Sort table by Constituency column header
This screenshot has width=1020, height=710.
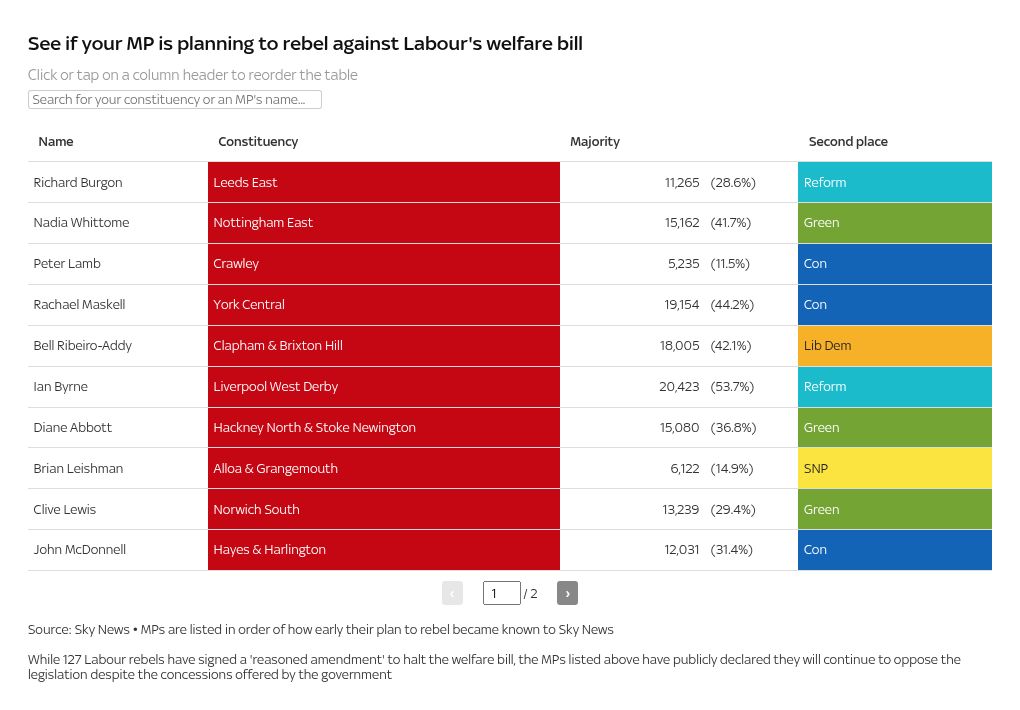(258, 141)
